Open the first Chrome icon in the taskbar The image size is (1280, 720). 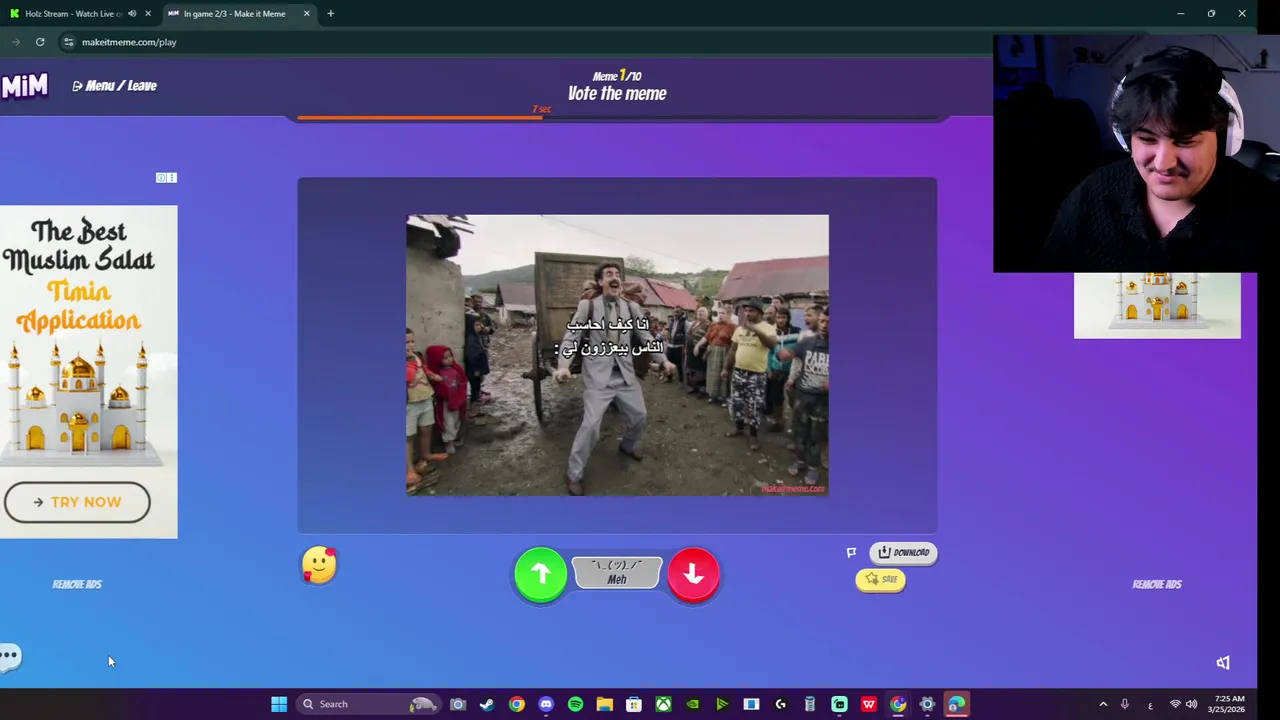(x=516, y=704)
